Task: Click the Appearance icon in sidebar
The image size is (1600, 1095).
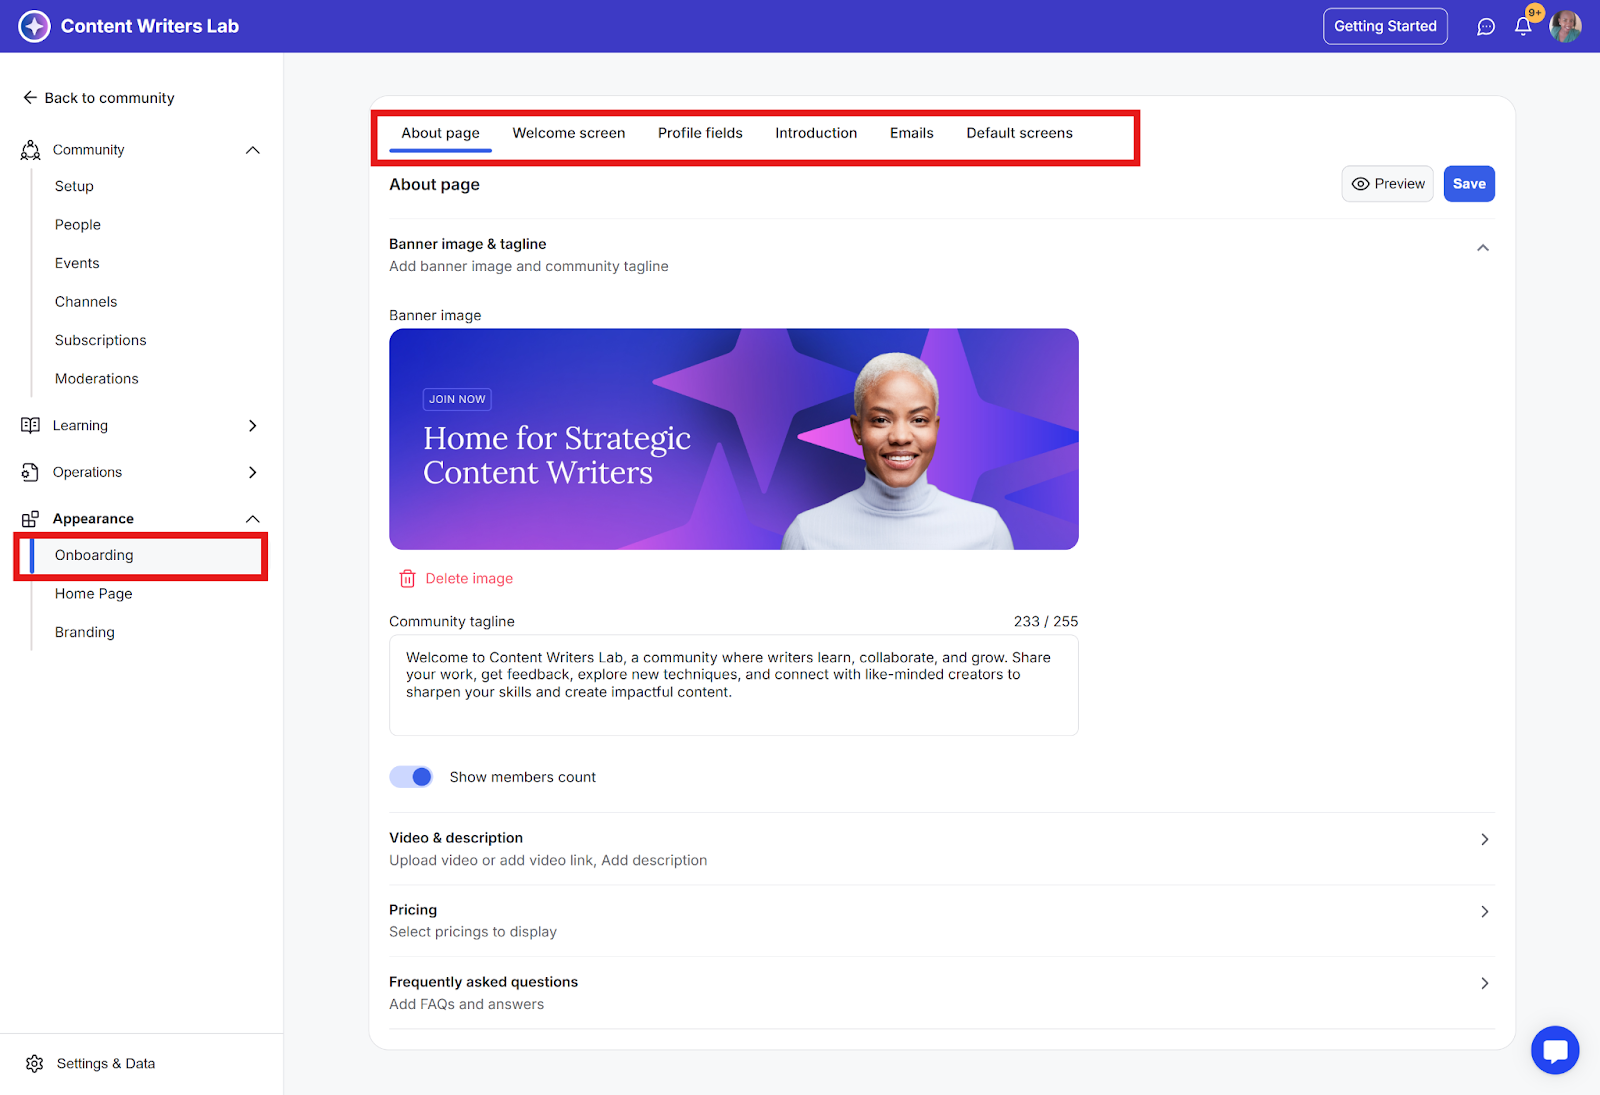Action: [x=31, y=519]
